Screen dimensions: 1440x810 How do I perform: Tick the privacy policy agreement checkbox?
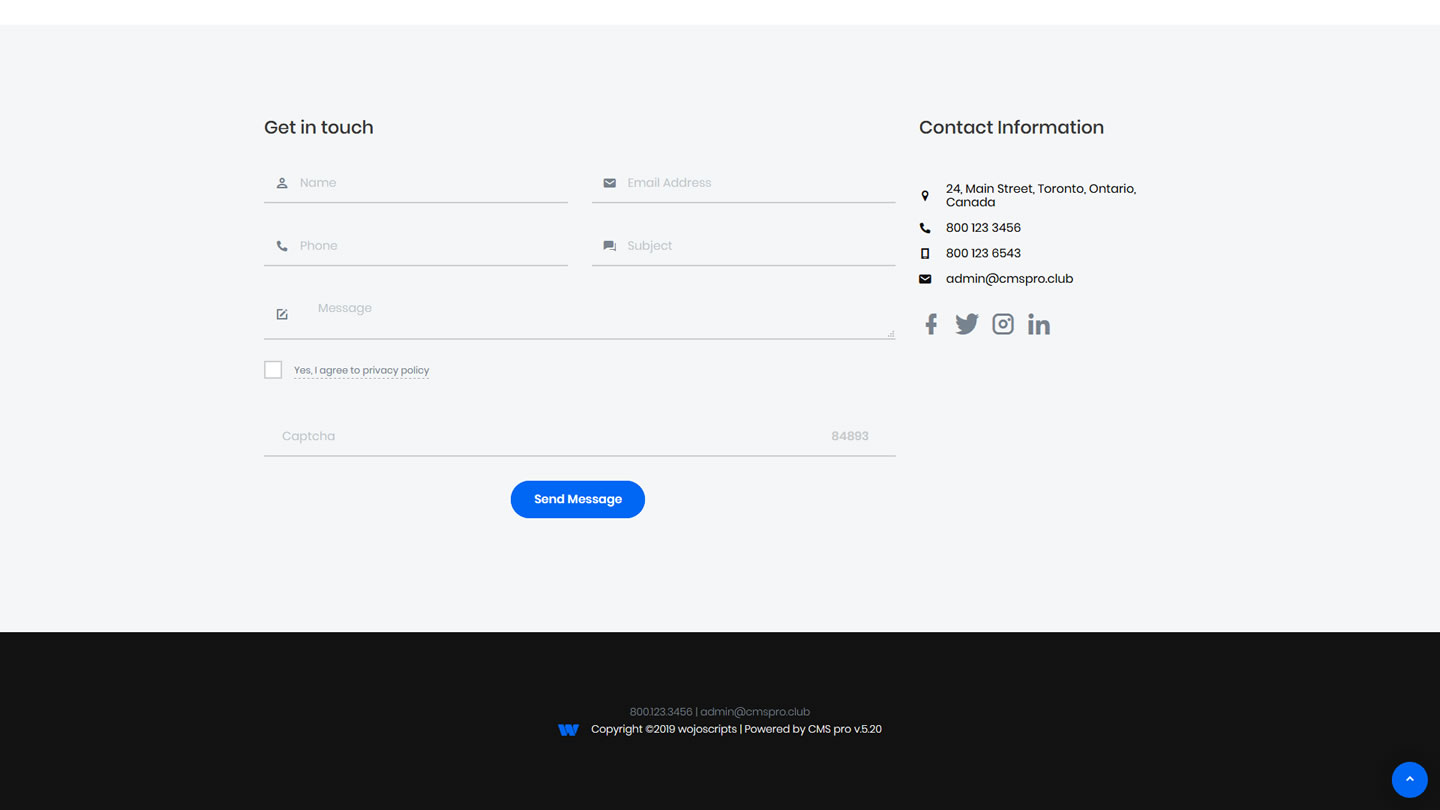[273, 370]
